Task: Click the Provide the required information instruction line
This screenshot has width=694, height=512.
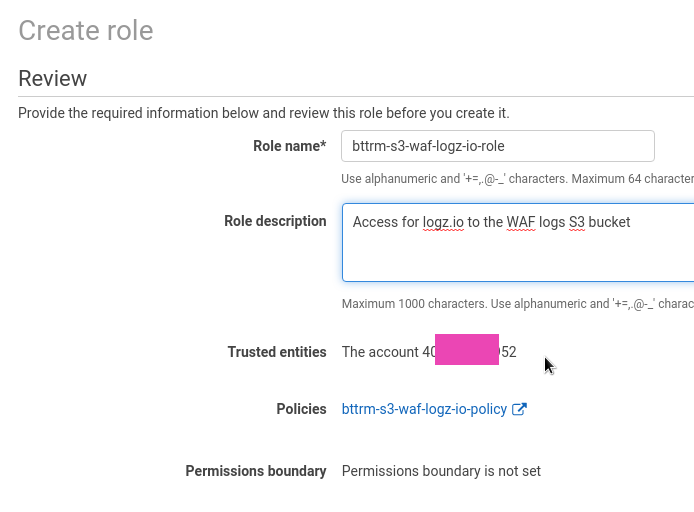Action: (264, 113)
